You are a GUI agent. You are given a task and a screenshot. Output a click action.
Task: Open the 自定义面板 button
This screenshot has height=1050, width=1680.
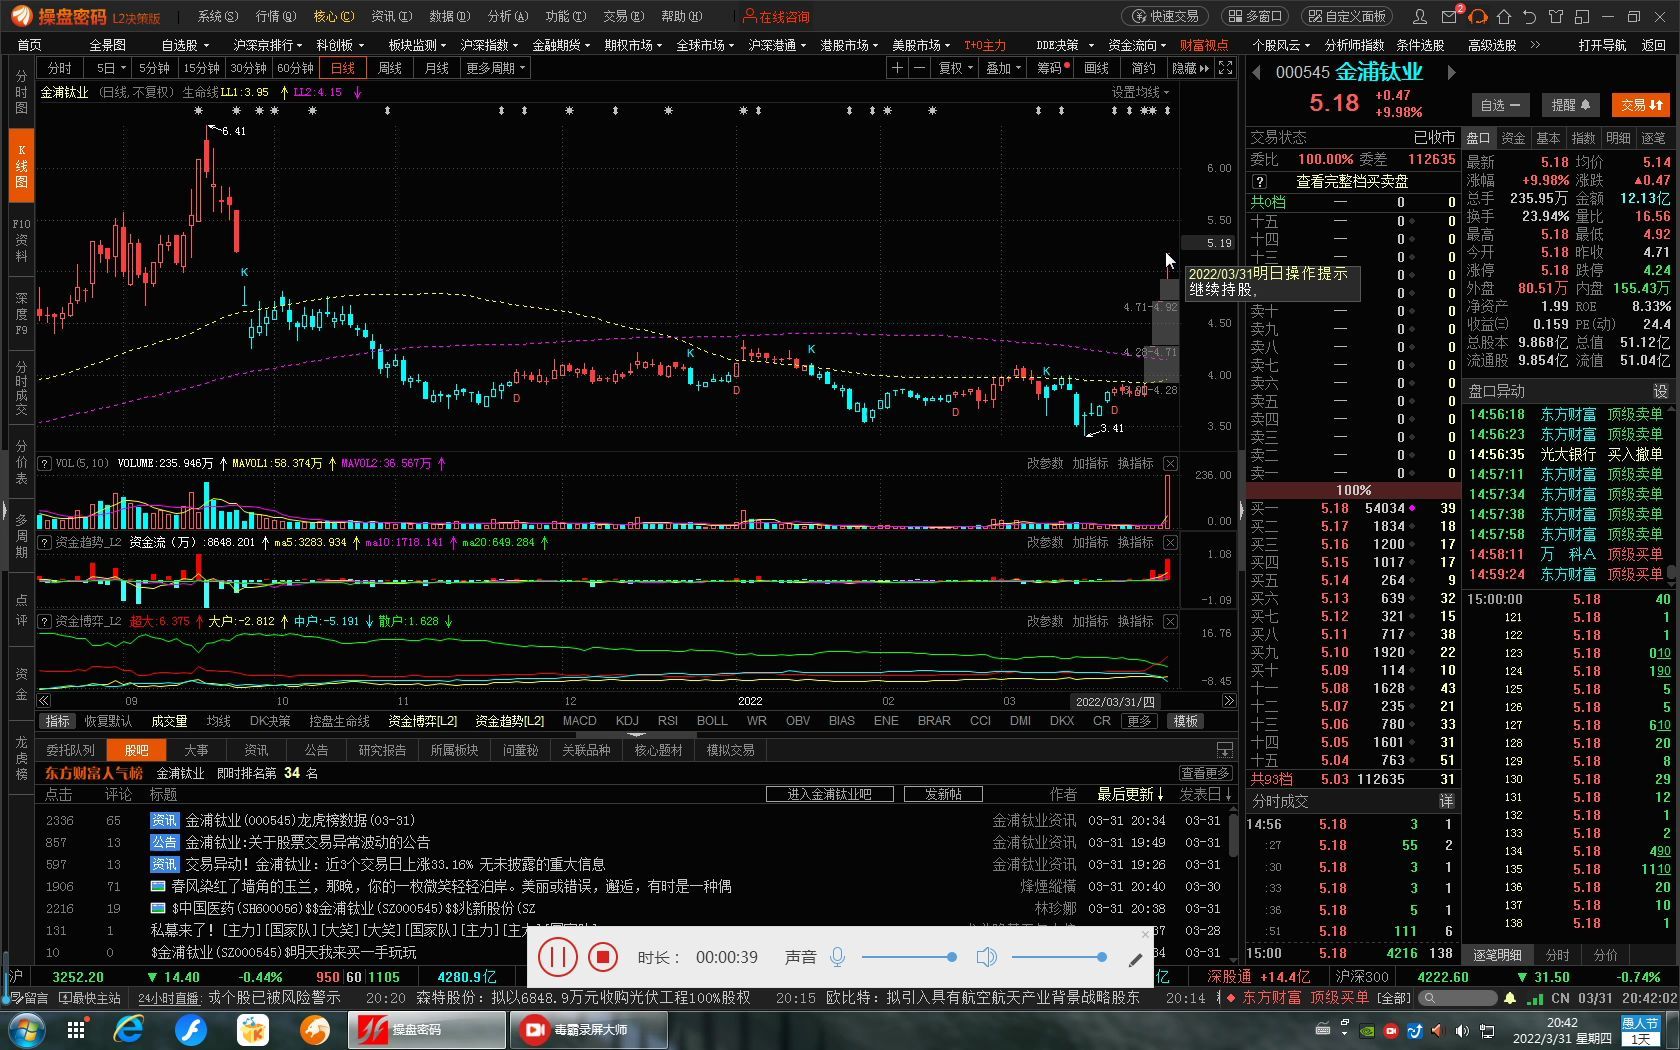pos(1346,16)
